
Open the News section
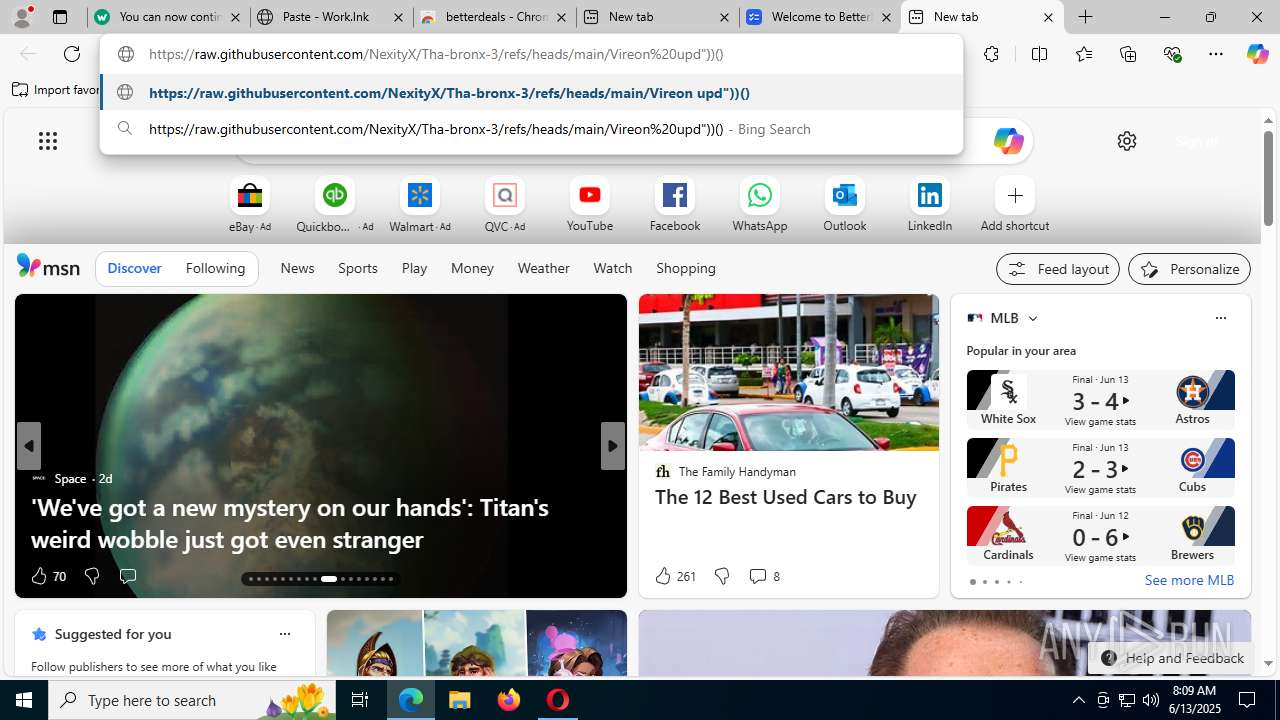click(297, 268)
